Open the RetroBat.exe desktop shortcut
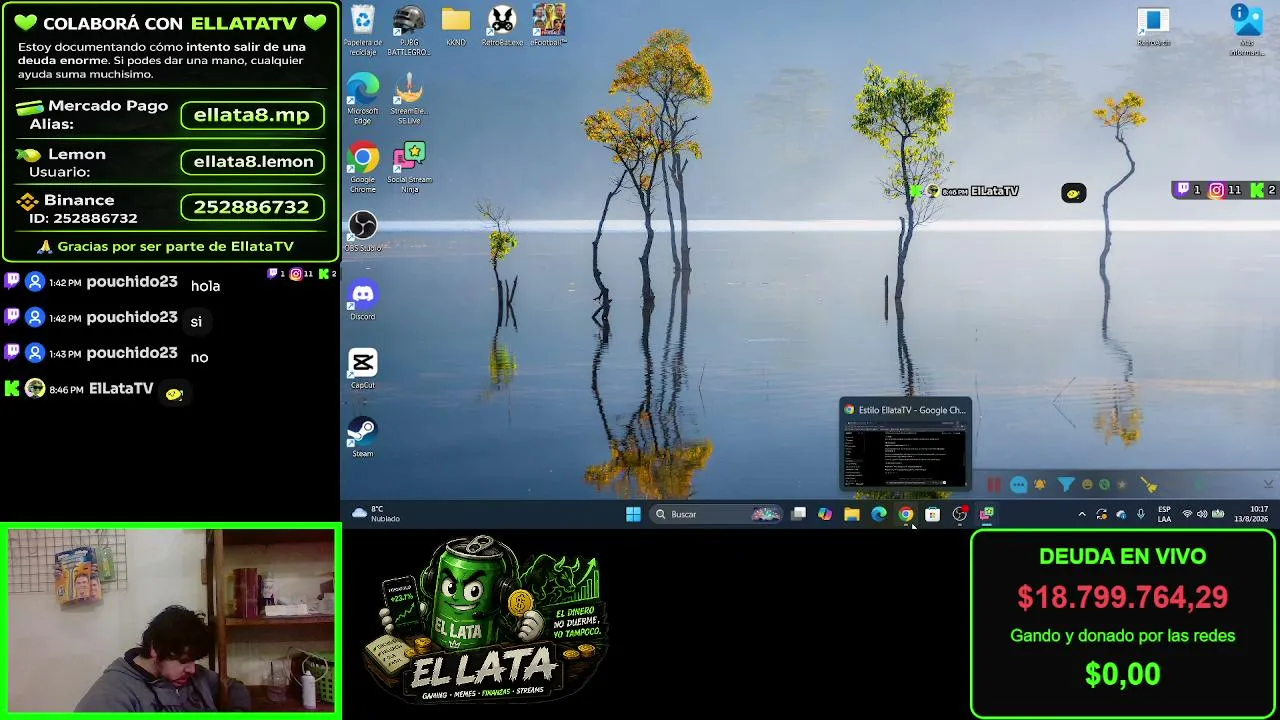This screenshot has height=720, width=1280. coord(502,27)
